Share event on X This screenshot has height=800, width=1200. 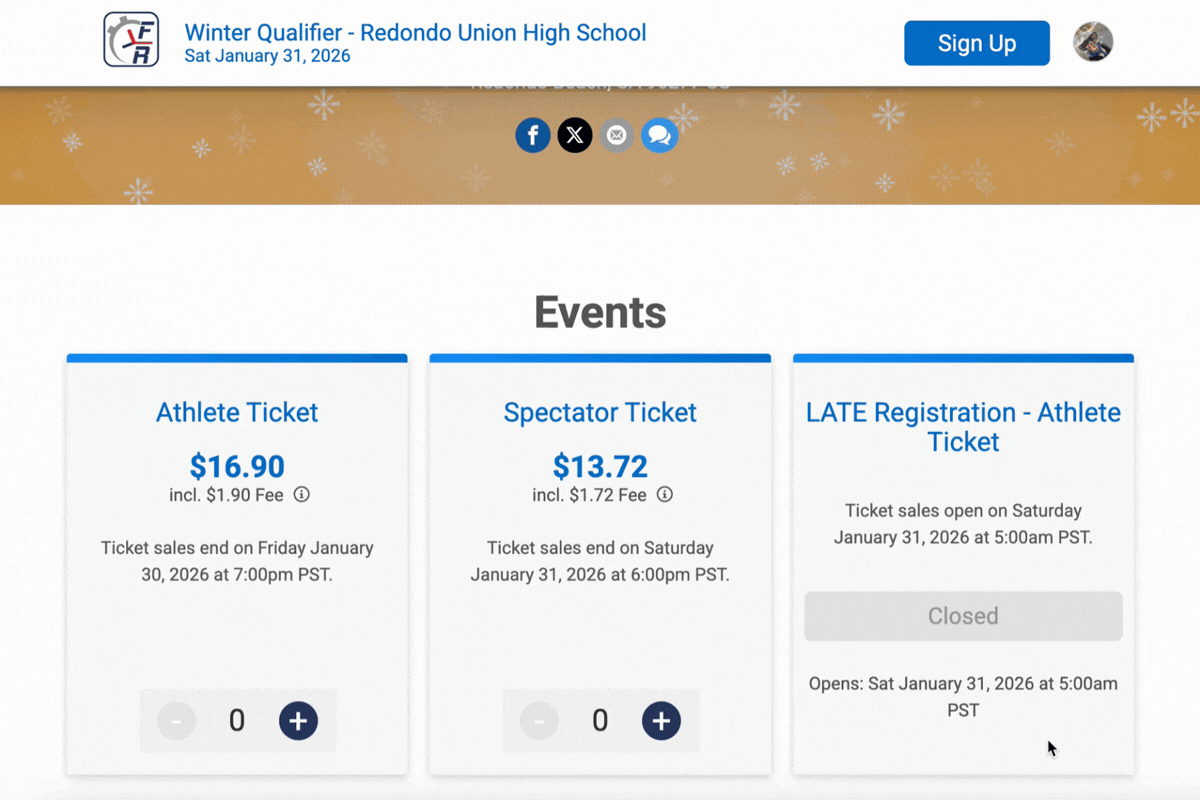[574, 135]
